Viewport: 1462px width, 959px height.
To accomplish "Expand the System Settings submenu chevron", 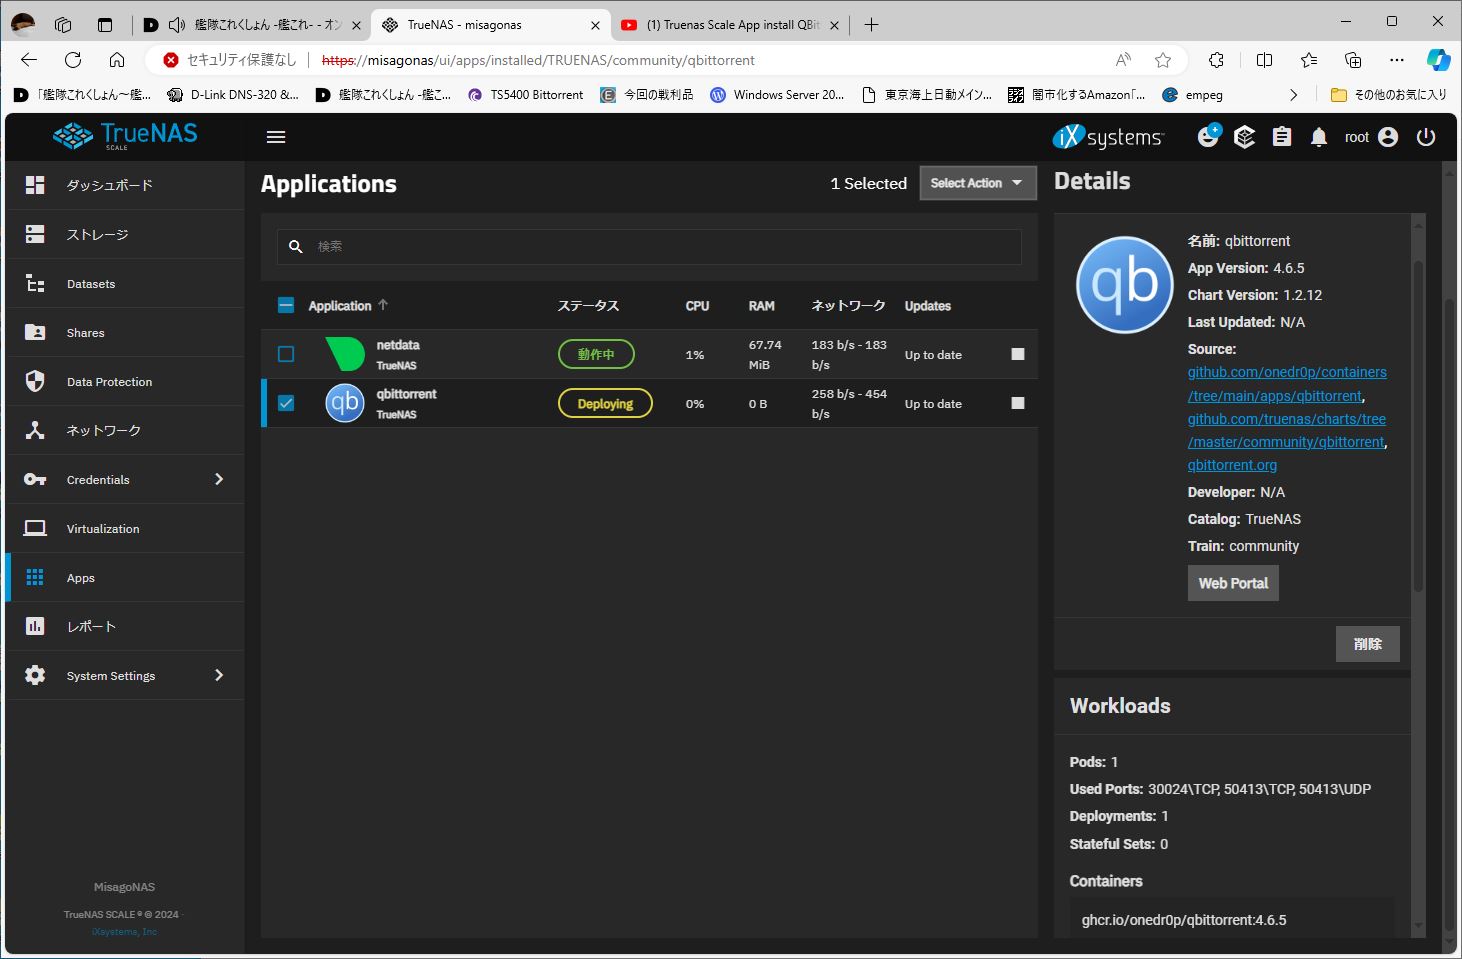I will coord(219,675).
